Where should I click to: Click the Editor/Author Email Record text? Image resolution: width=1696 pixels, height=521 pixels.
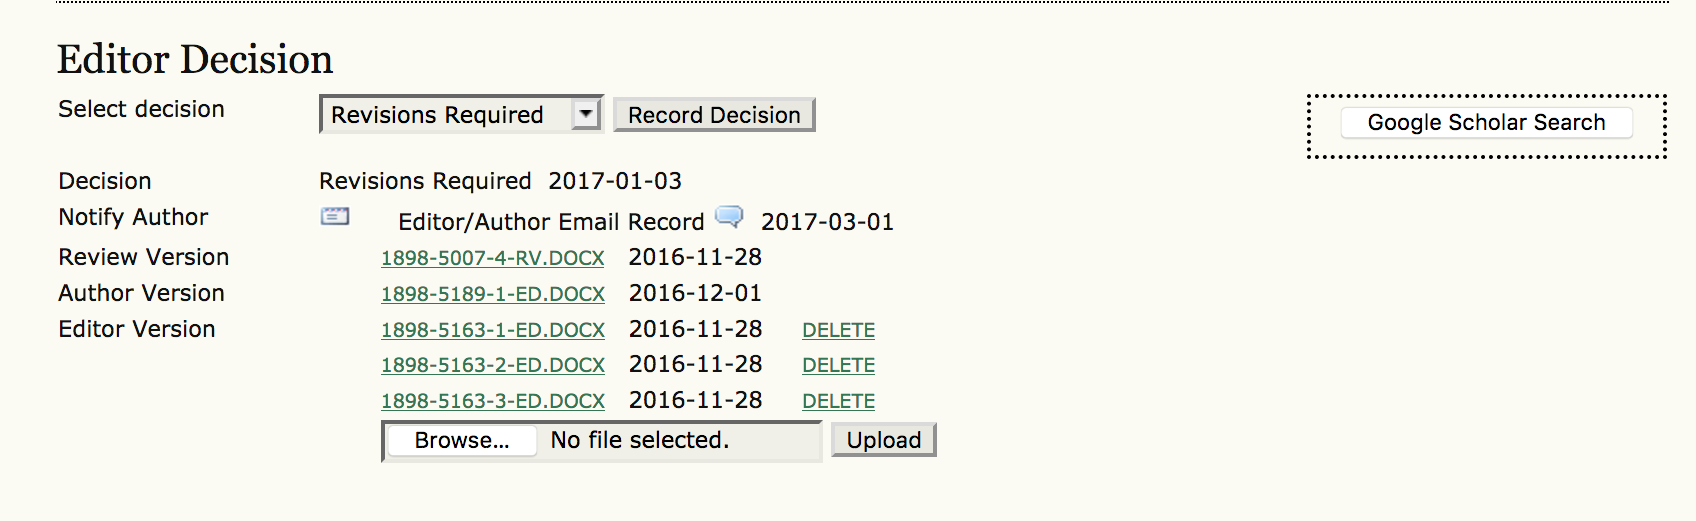pos(551,222)
